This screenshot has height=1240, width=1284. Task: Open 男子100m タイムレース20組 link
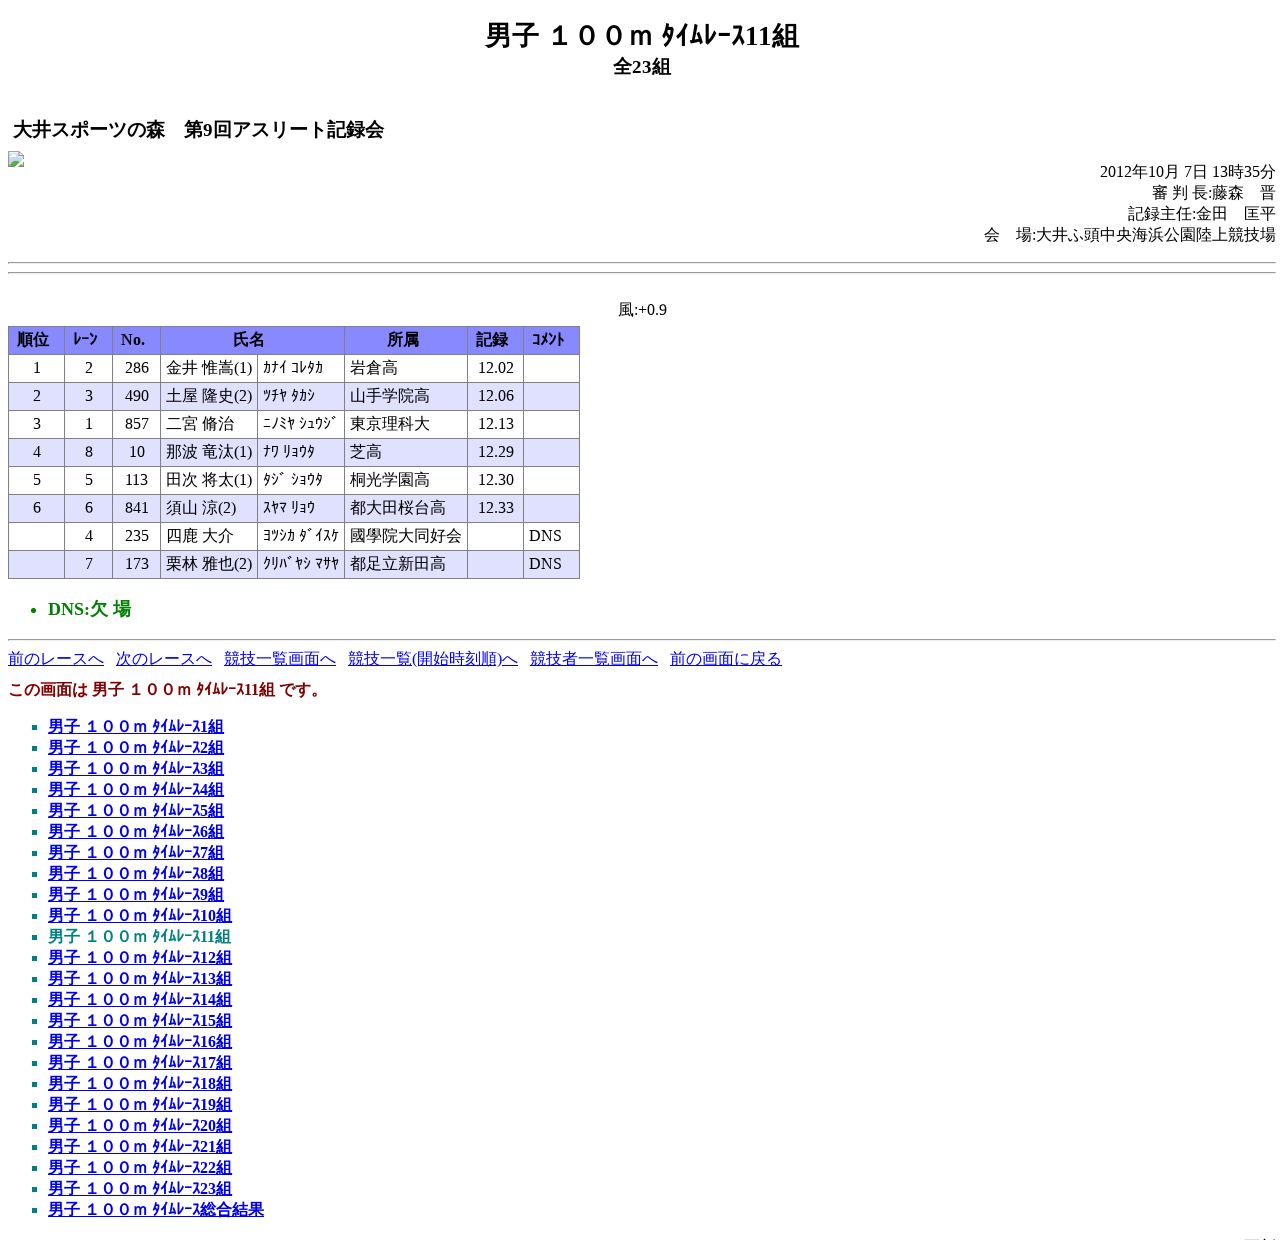pyautogui.click(x=140, y=1126)
